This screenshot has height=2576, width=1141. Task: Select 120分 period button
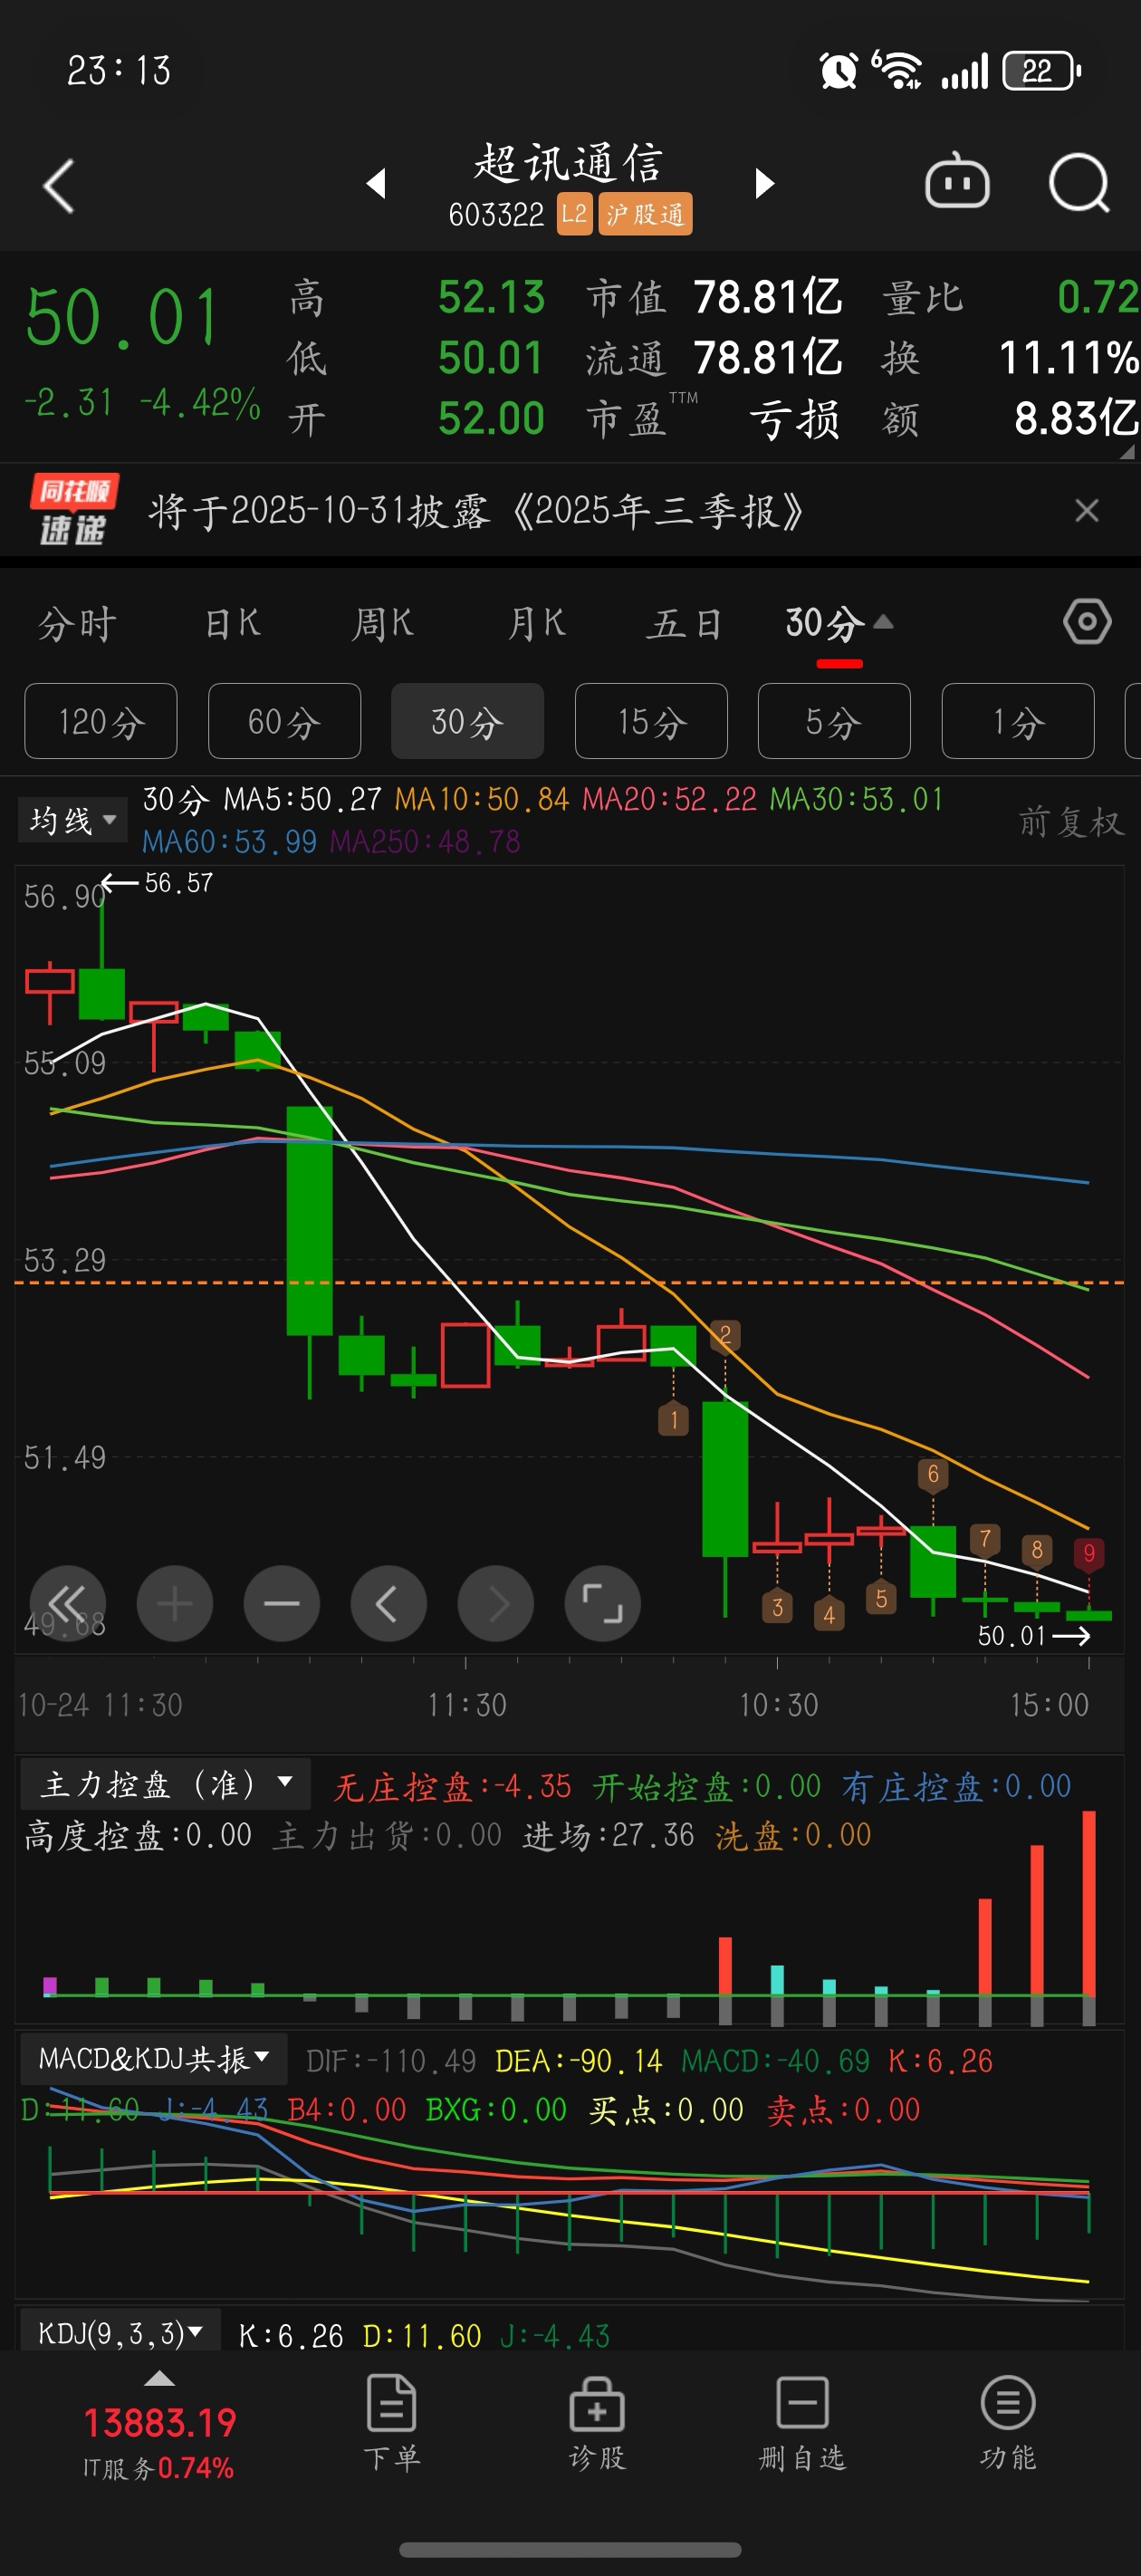pyautogui.click(x=101, y=721)
